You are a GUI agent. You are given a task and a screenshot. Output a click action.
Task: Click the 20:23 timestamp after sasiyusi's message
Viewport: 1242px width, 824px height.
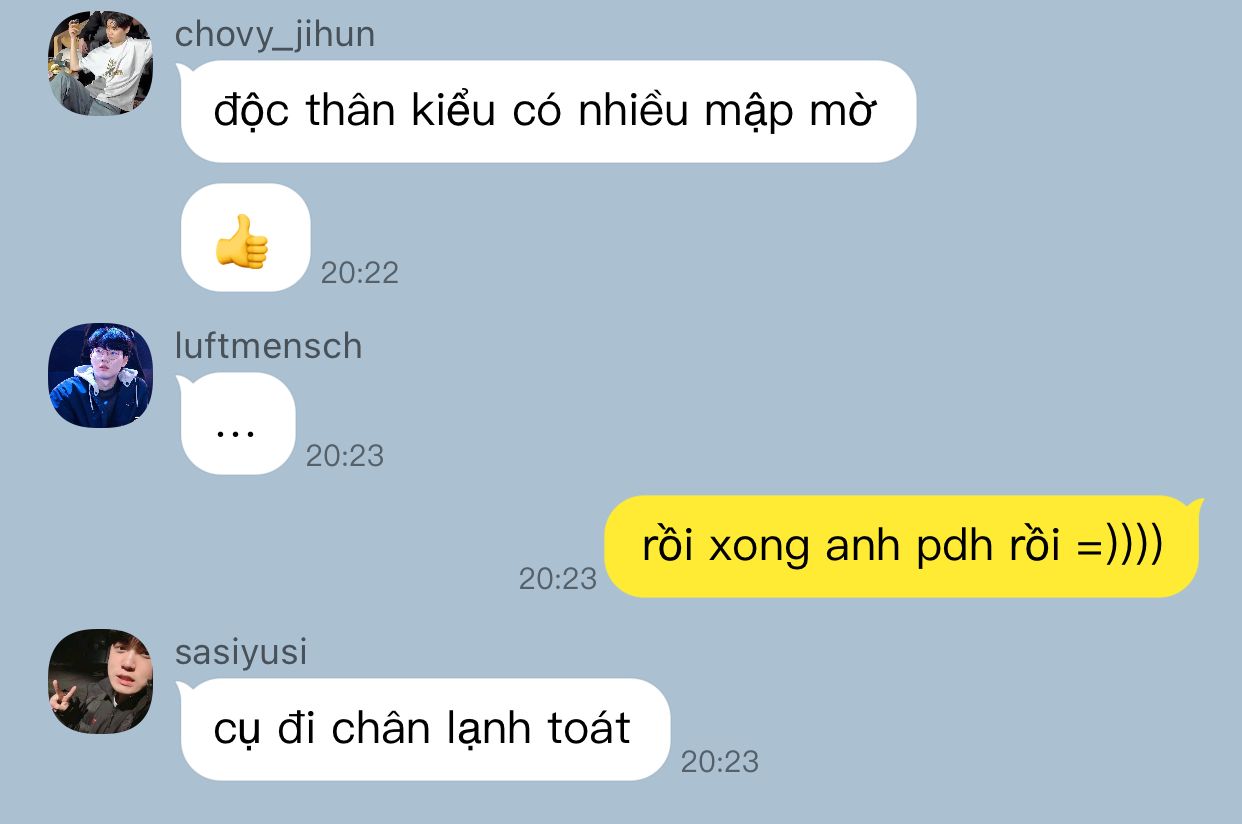click(x=720, y=762)
